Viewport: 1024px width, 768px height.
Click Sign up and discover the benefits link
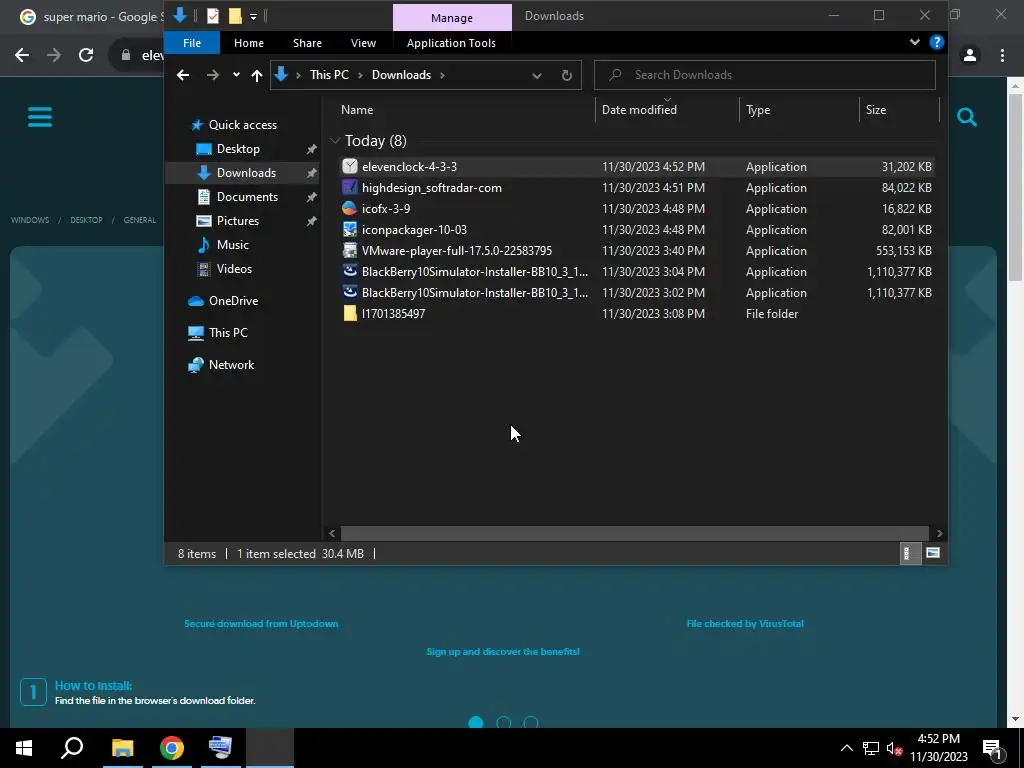click(x=503, y=652)
